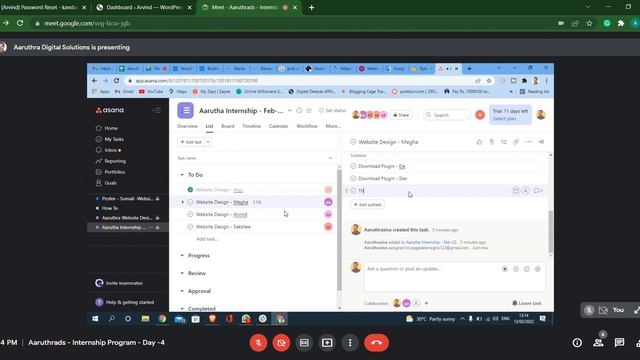640x360 pixels.
Task: Open project title dropdown chevron
Action: click(290, 111)
